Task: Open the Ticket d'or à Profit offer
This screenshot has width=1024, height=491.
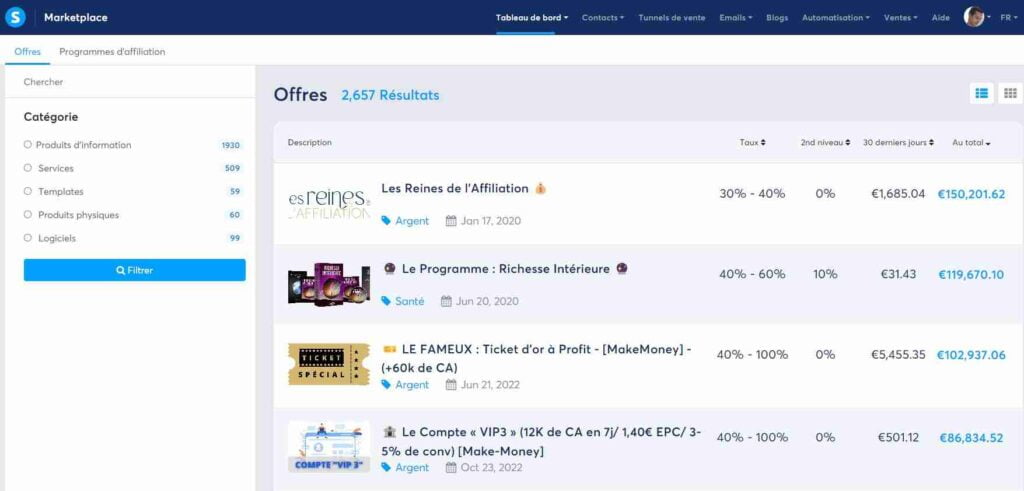Action: tap(536, 358)
